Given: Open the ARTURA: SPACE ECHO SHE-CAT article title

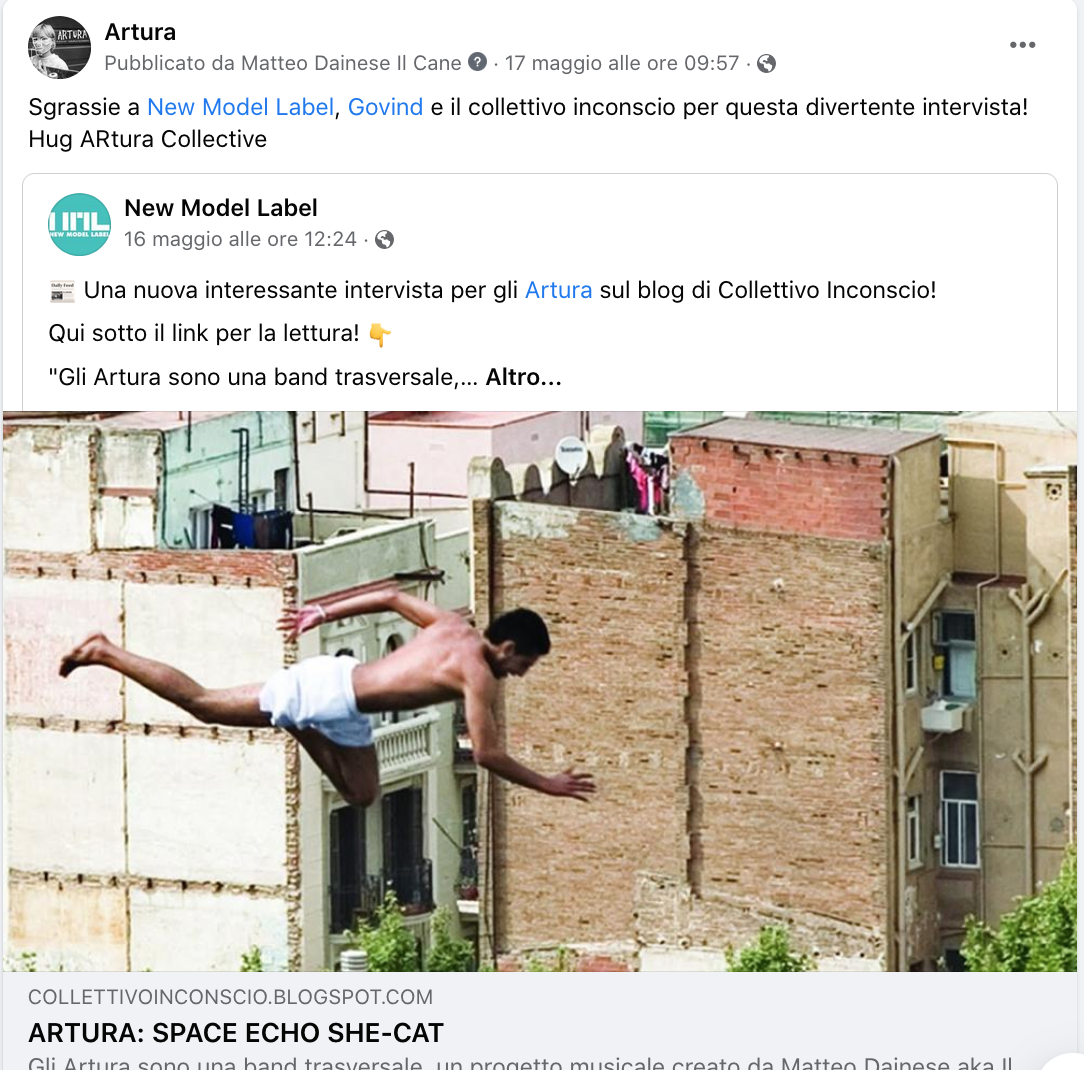Looking at the screenshot, I should pyautogui.click(x=236, y=1033).
